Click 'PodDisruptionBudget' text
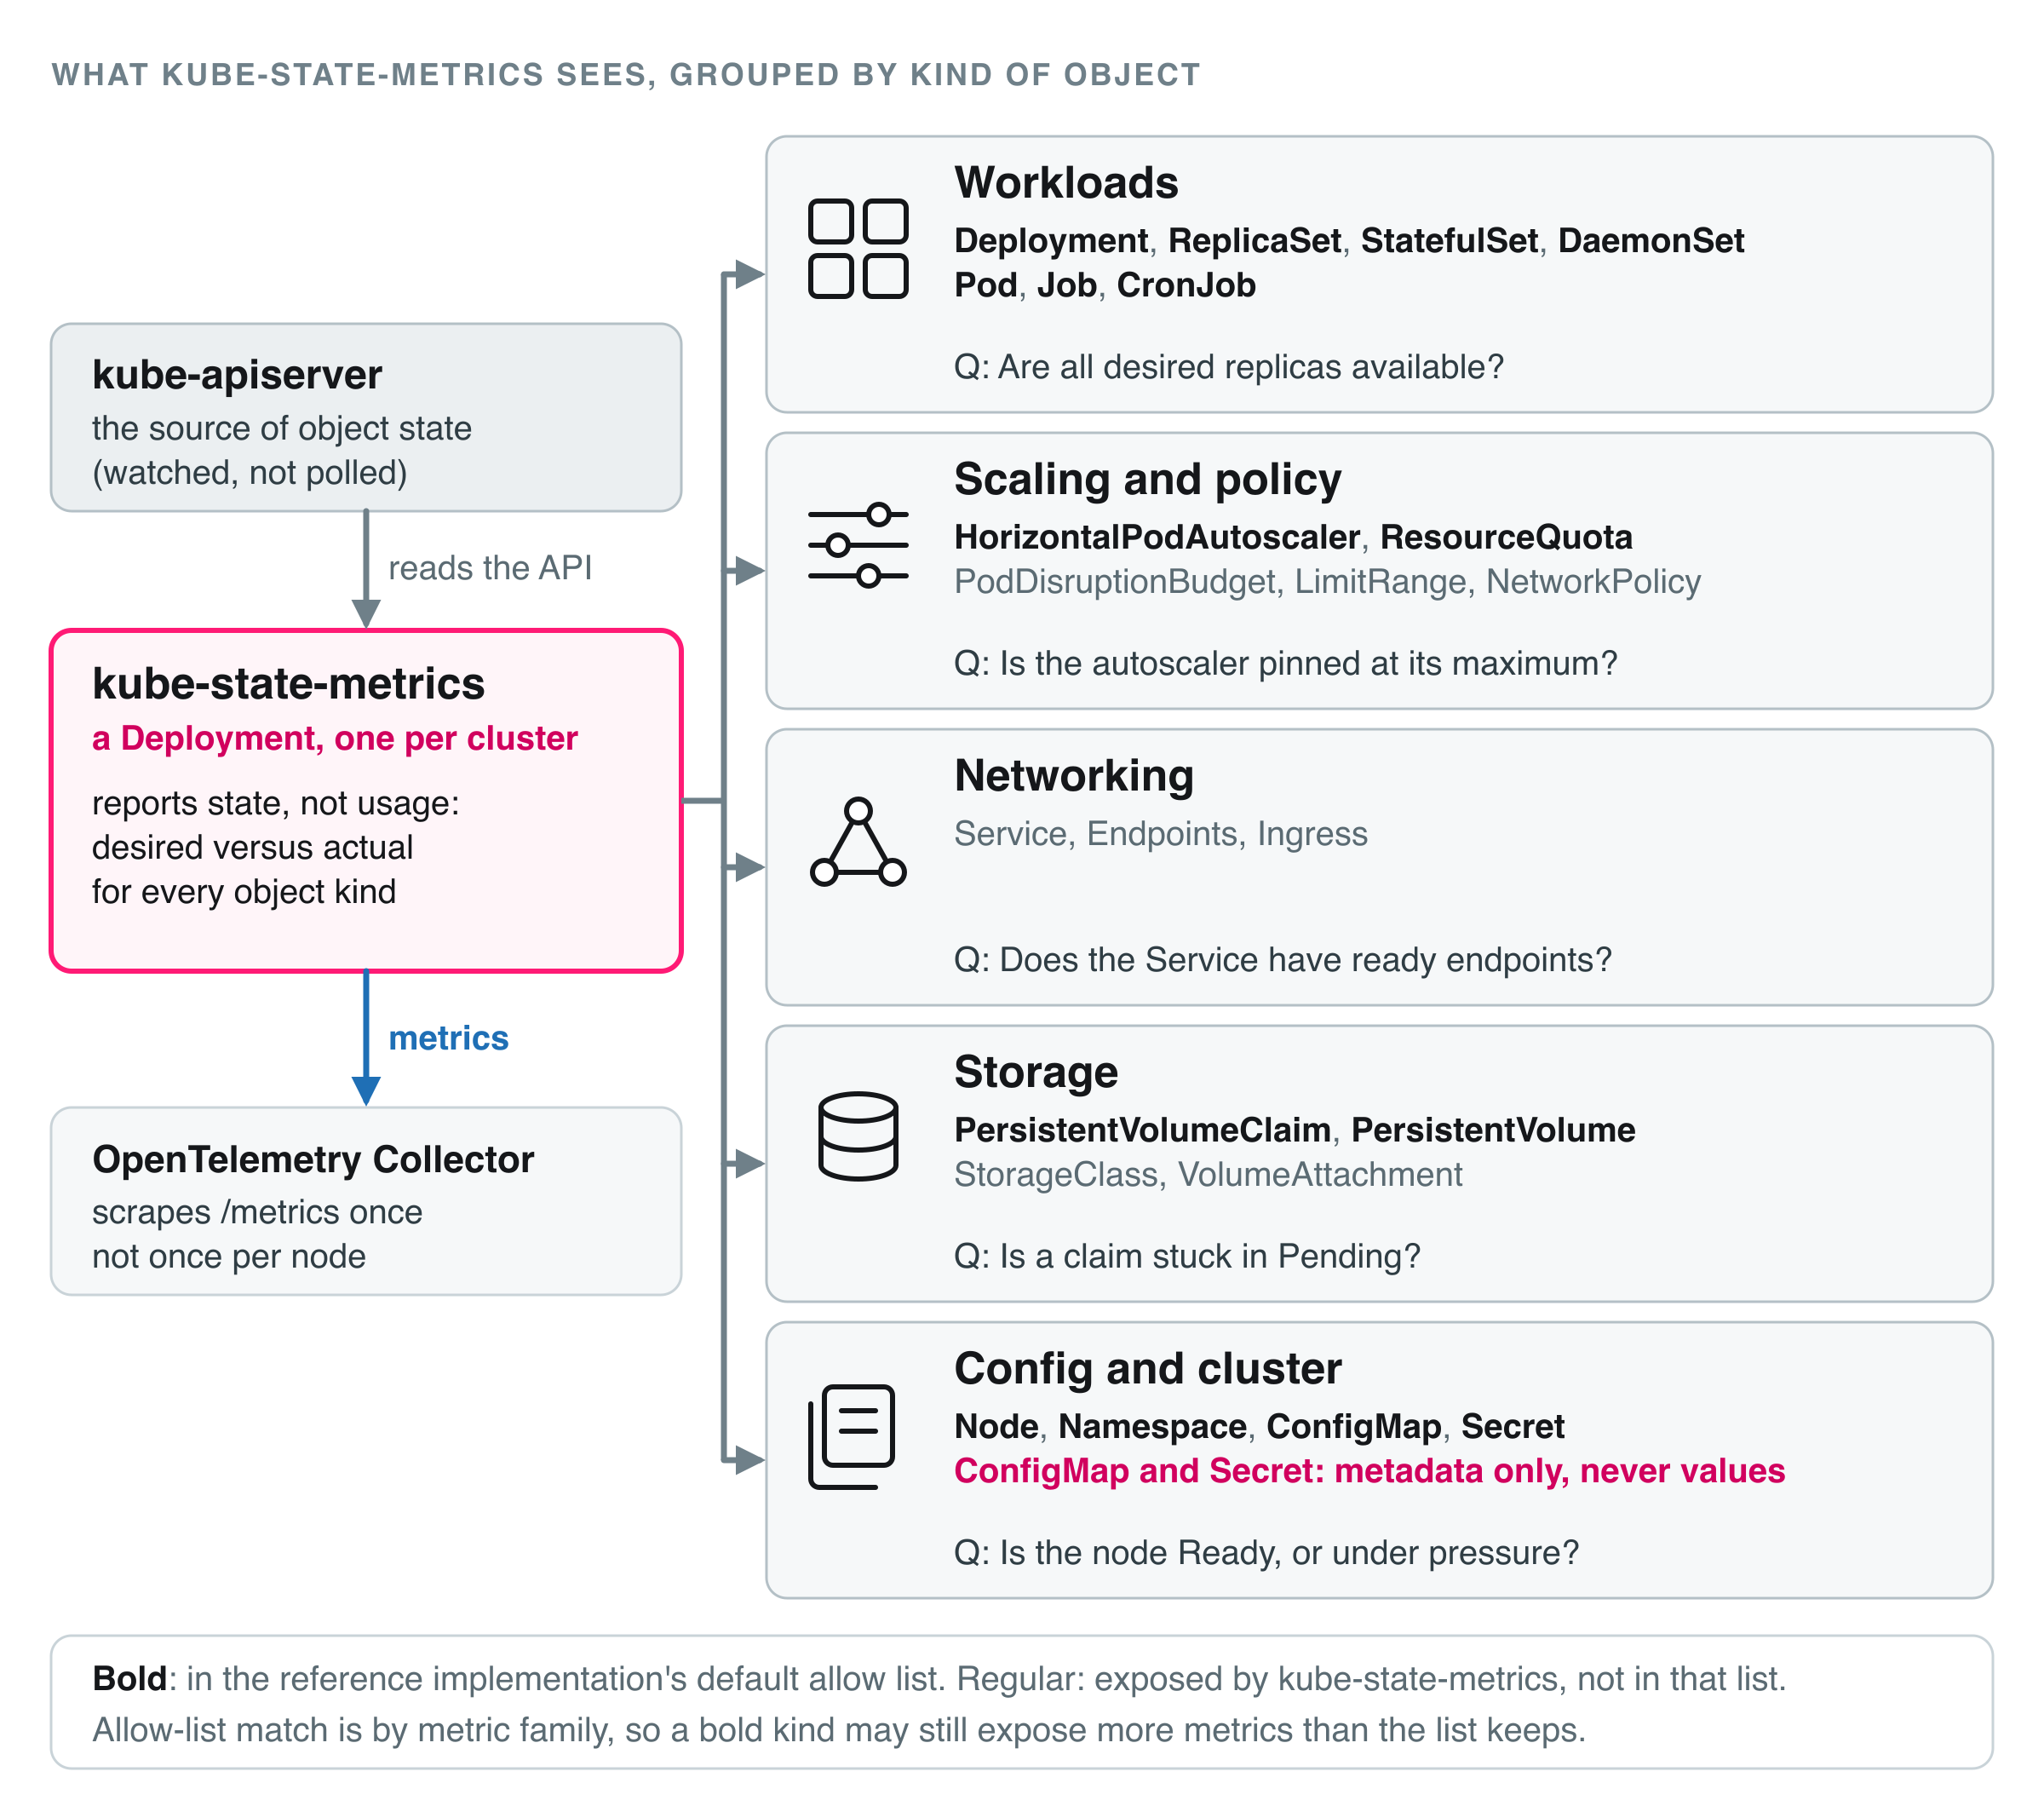Screen dimensions: 2044x1806 pyautogui.click(x=1115, y=582)
